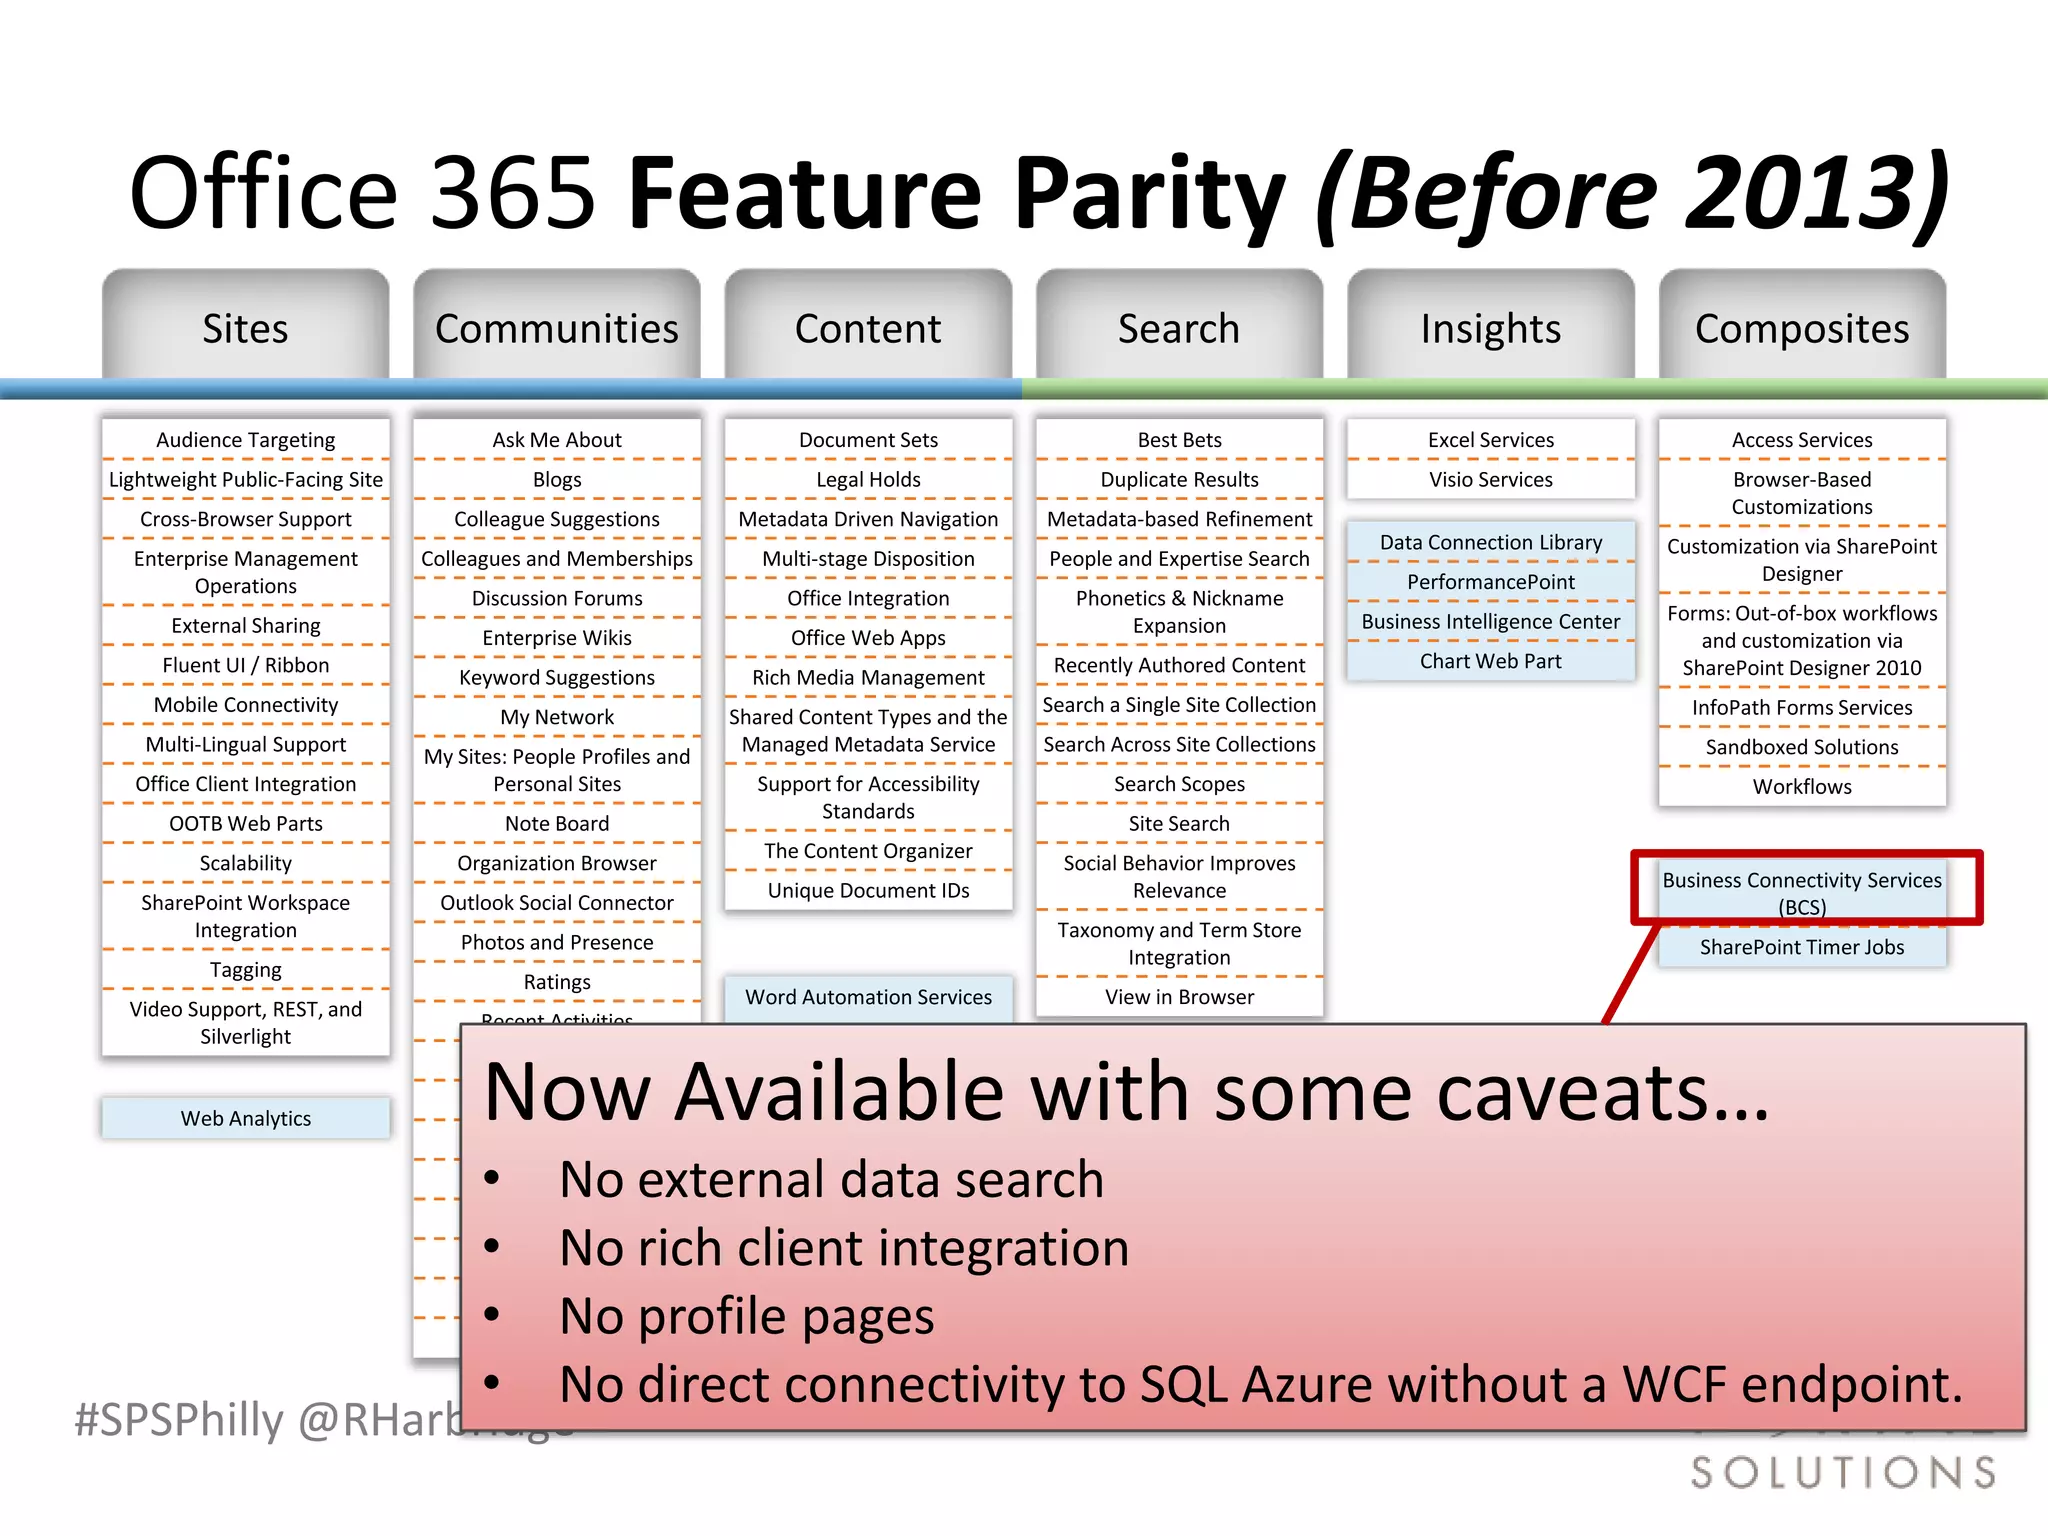This screenshot has height=1536, width=2048.
Task: Click Colleague Suggestions
Action: pyautogui.click(x=557, y=519)
